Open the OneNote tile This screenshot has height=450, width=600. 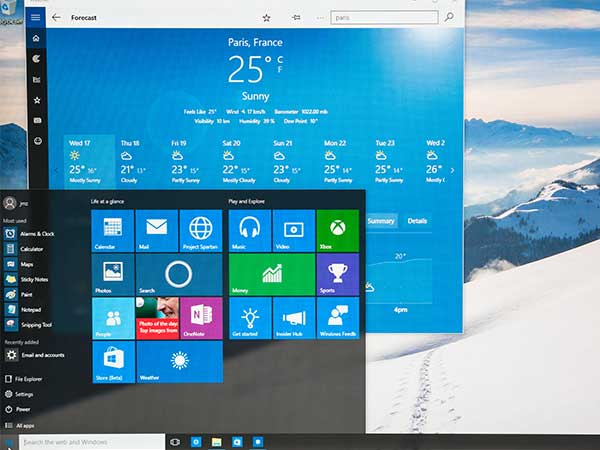point(201,317)
